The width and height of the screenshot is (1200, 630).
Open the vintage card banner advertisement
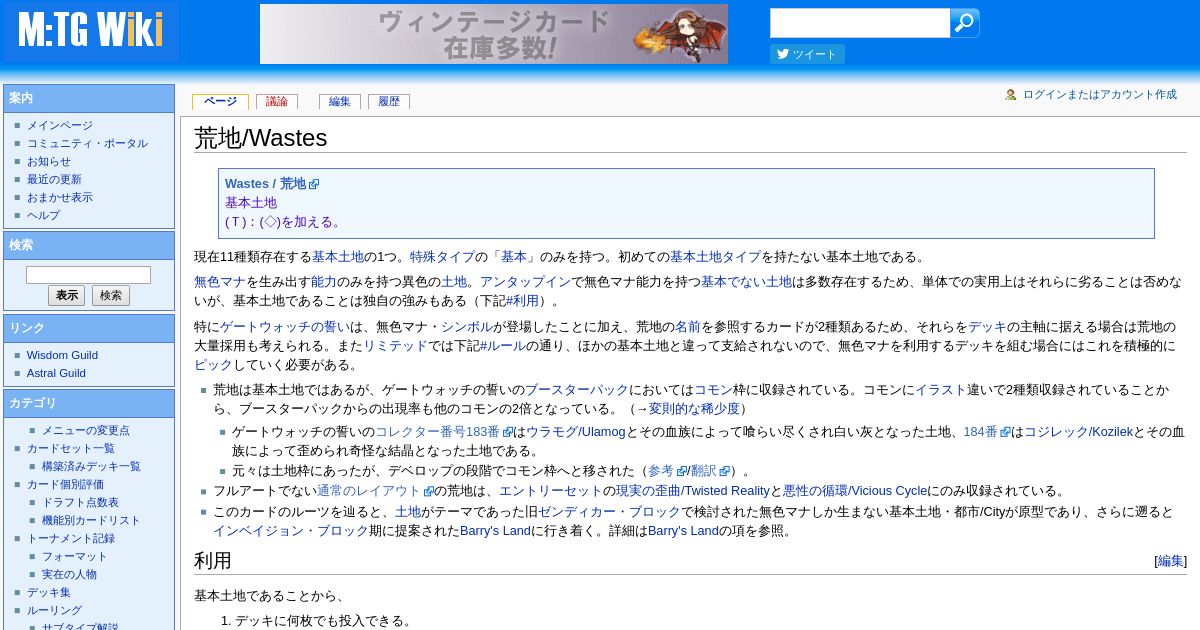point(494,34)
